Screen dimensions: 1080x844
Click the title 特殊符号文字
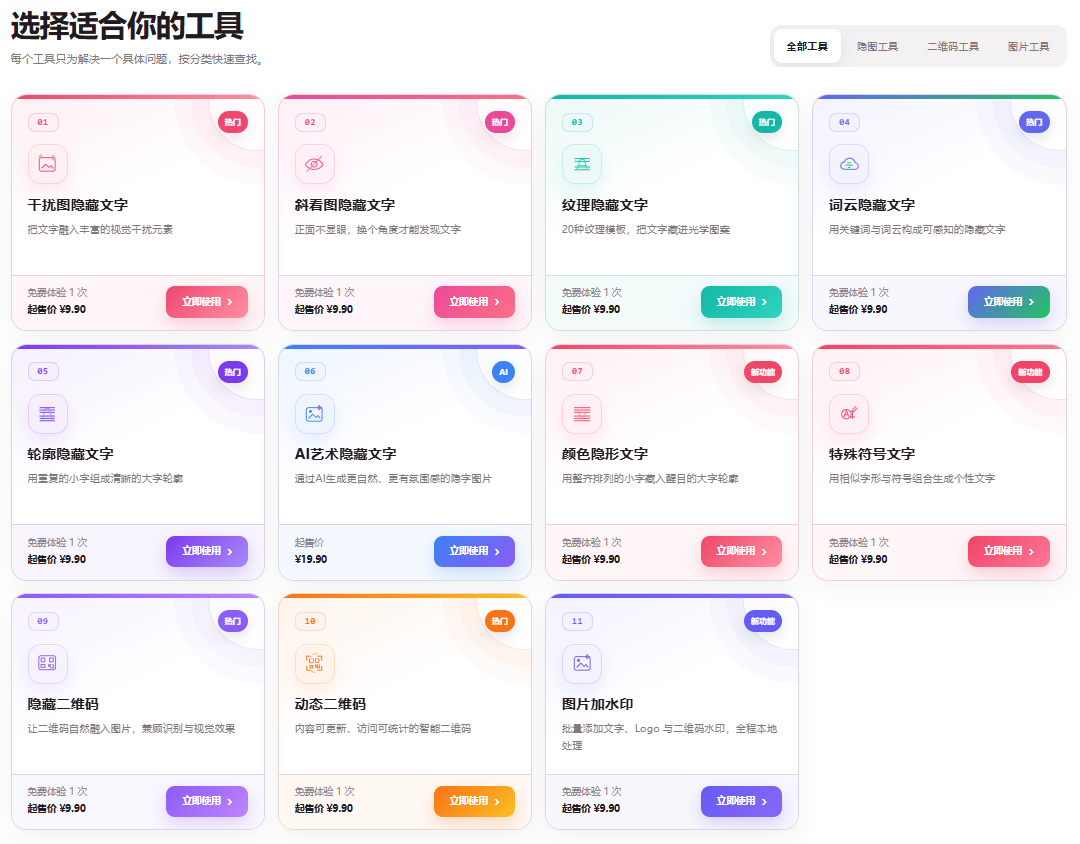872,454
